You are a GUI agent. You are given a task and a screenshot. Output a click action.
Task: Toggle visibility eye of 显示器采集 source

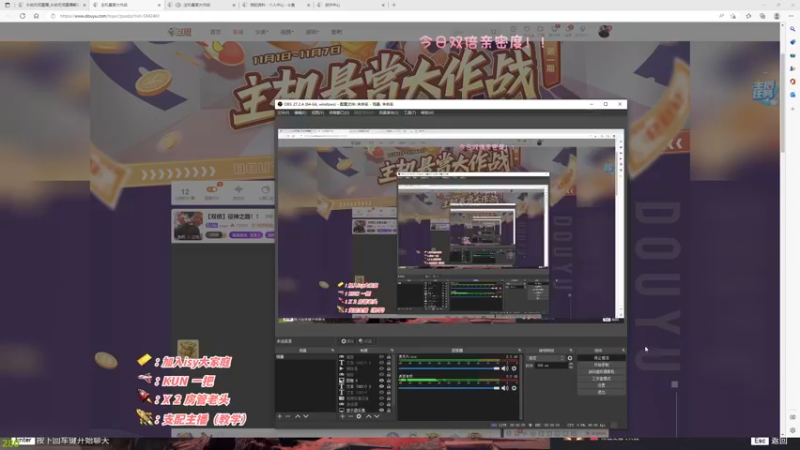381,410
